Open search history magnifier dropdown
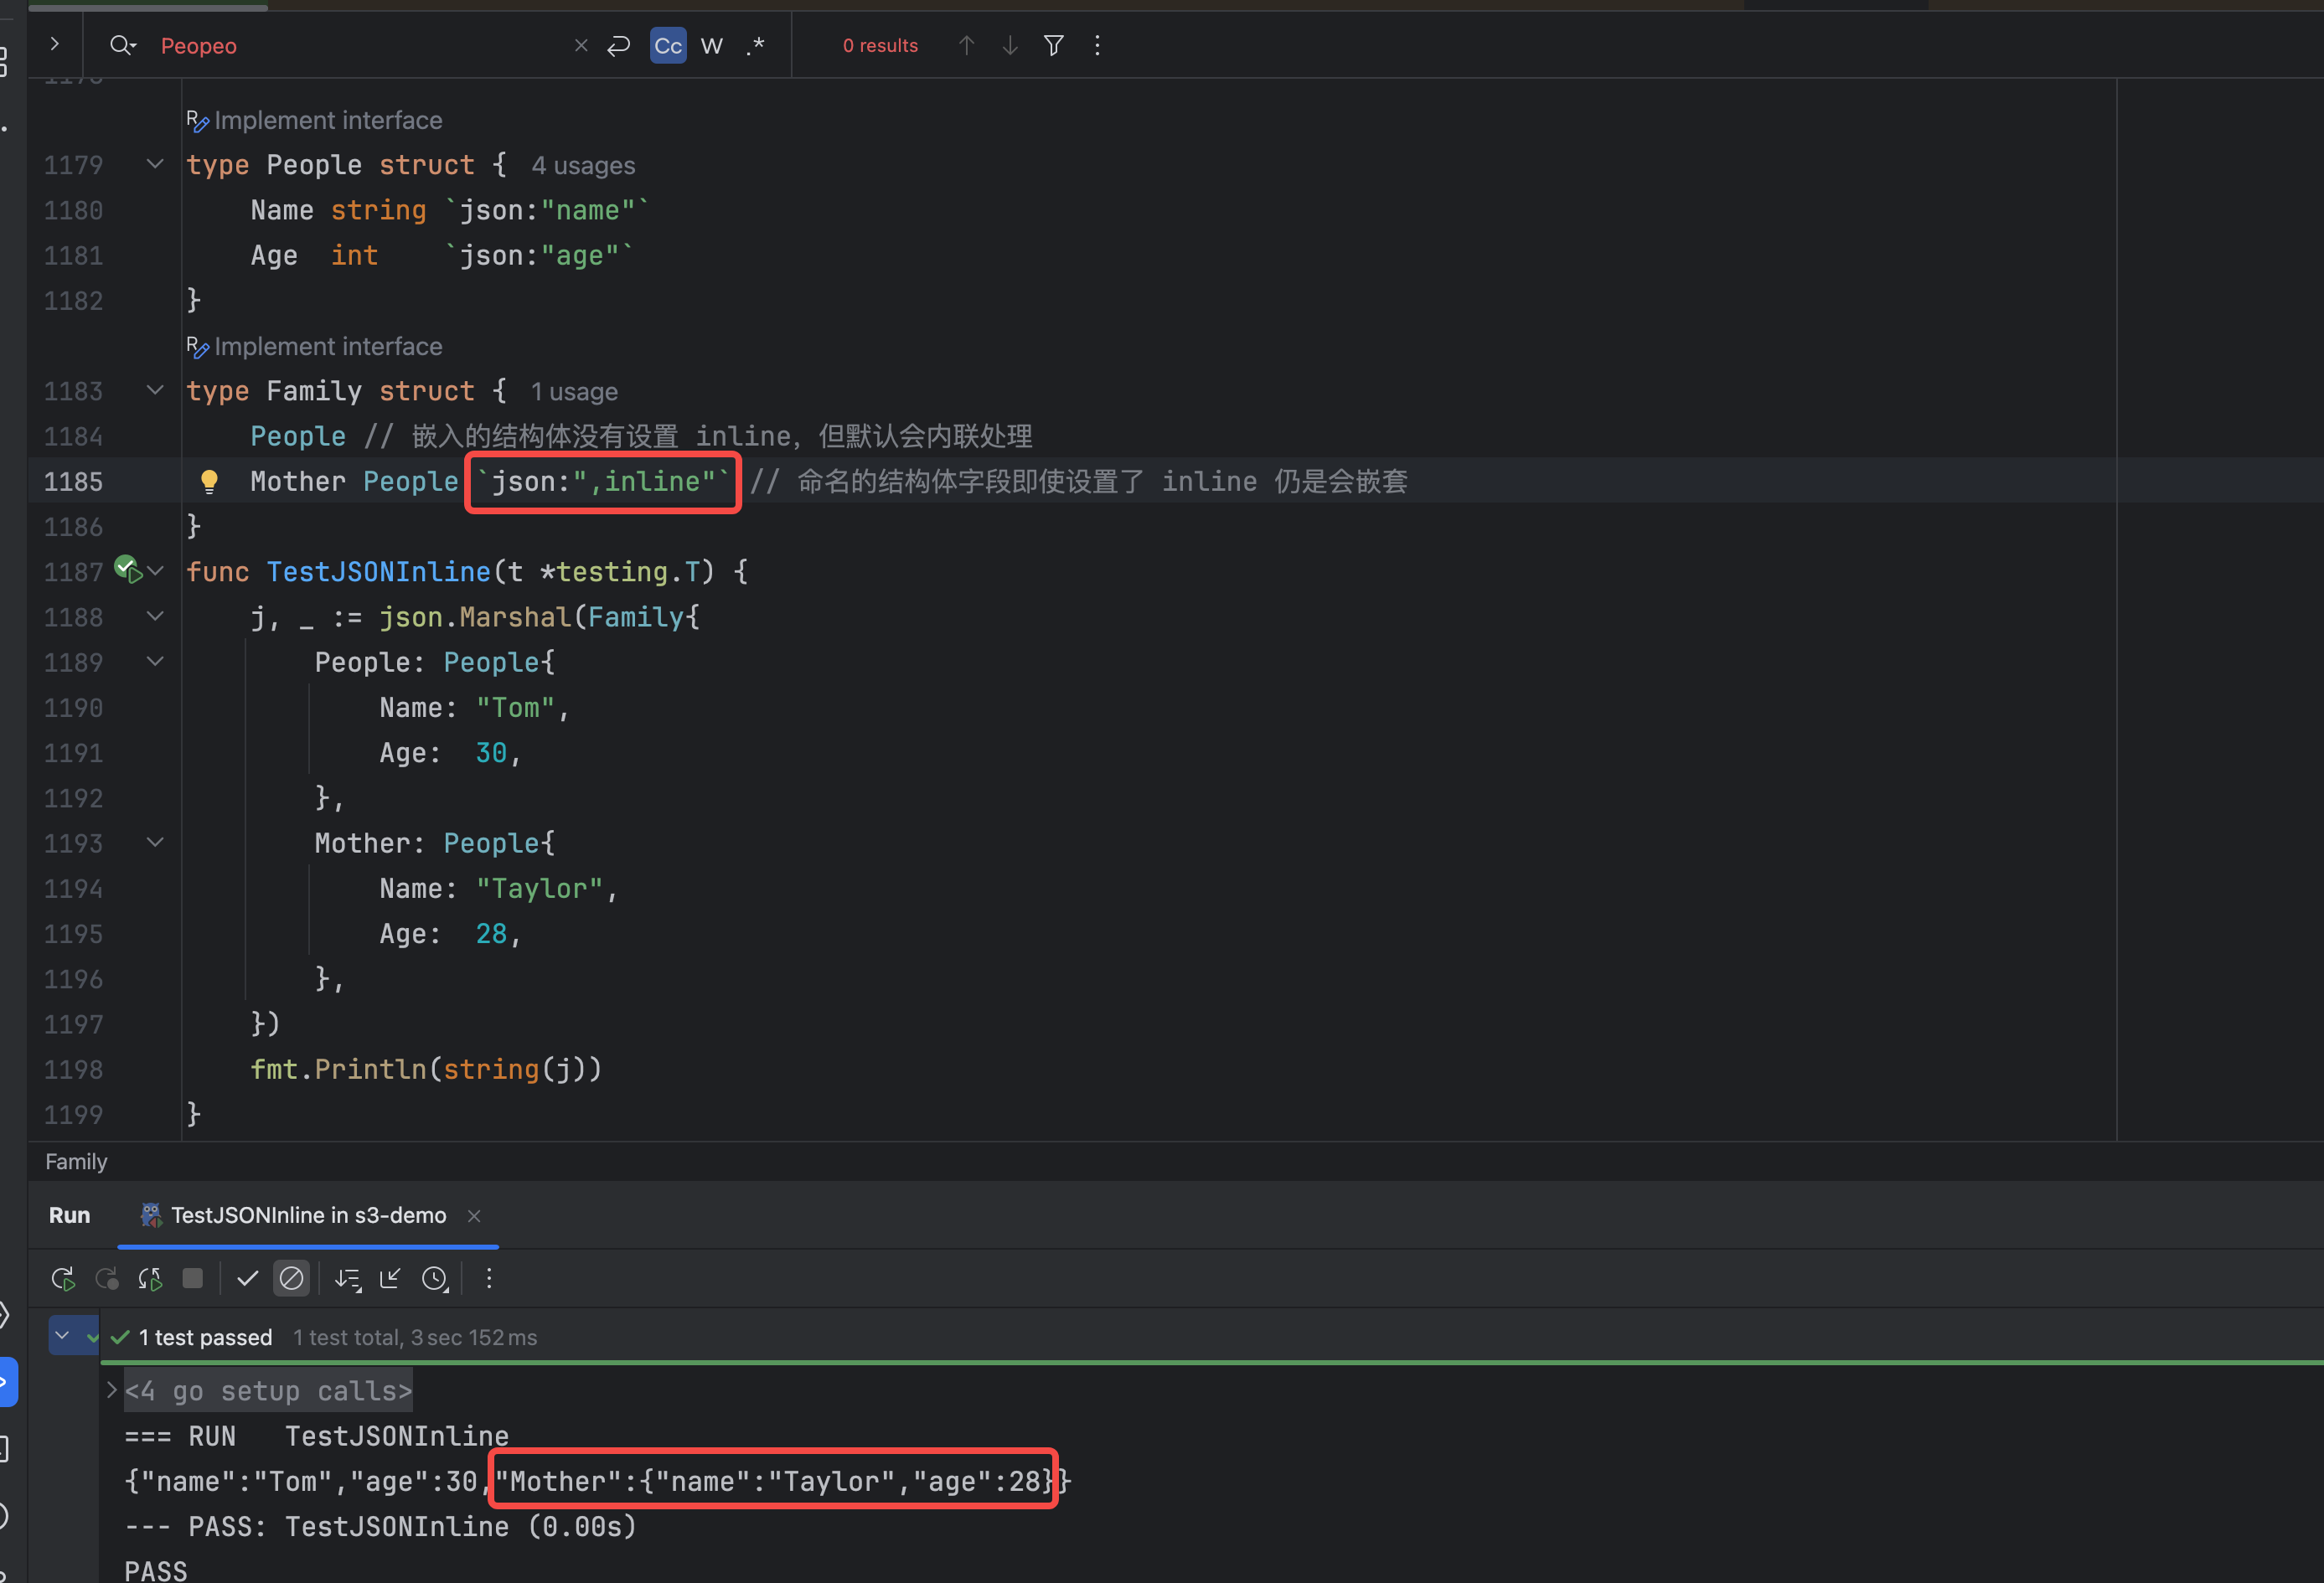Image resolution: width=2324 pixels, height=1583 pixels. point(123,45)
